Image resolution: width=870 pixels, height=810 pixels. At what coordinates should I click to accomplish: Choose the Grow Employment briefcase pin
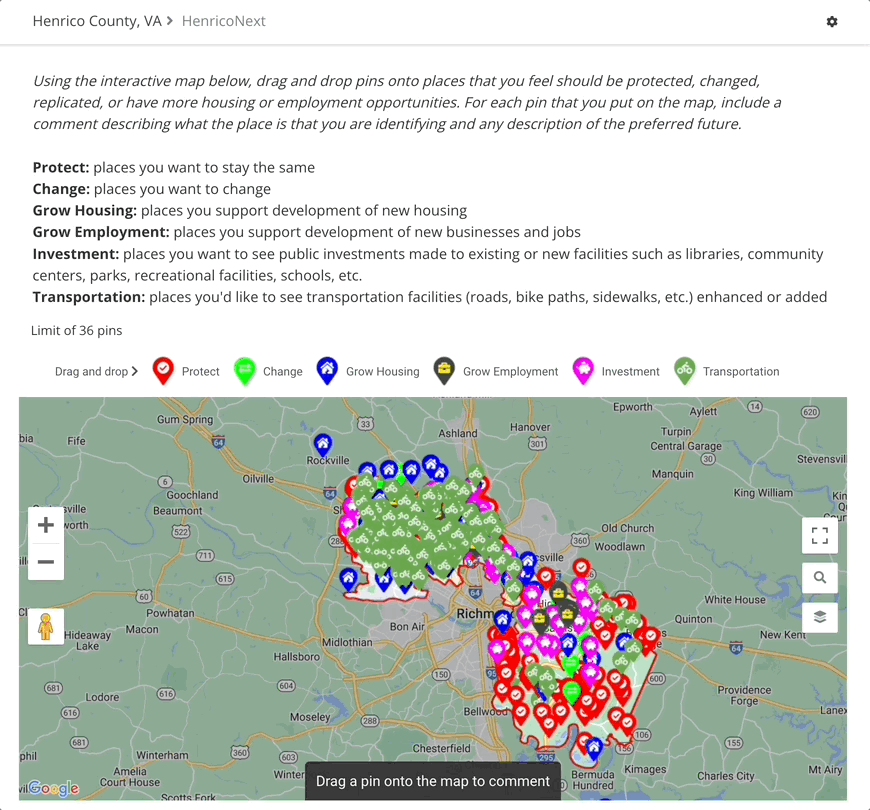(444, 370)
